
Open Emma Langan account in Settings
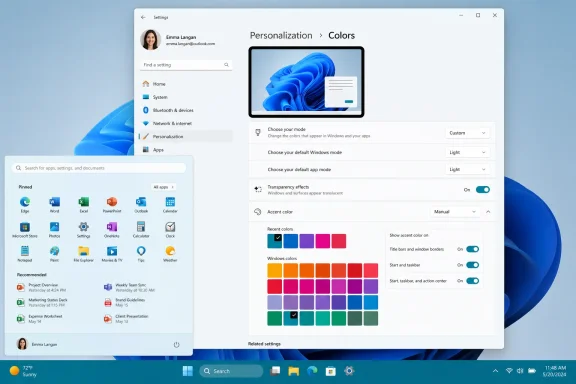point(178,40)
